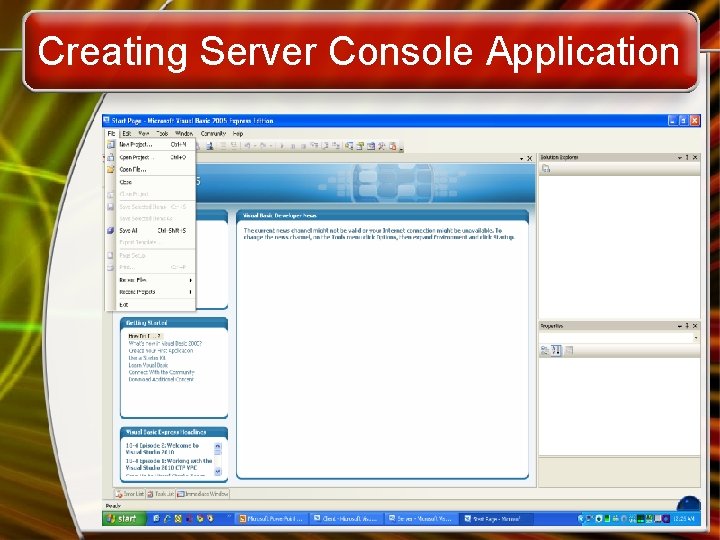The image size is (720, 540).
Task: Click the Break All pause icon
Action: click(293, 146)
